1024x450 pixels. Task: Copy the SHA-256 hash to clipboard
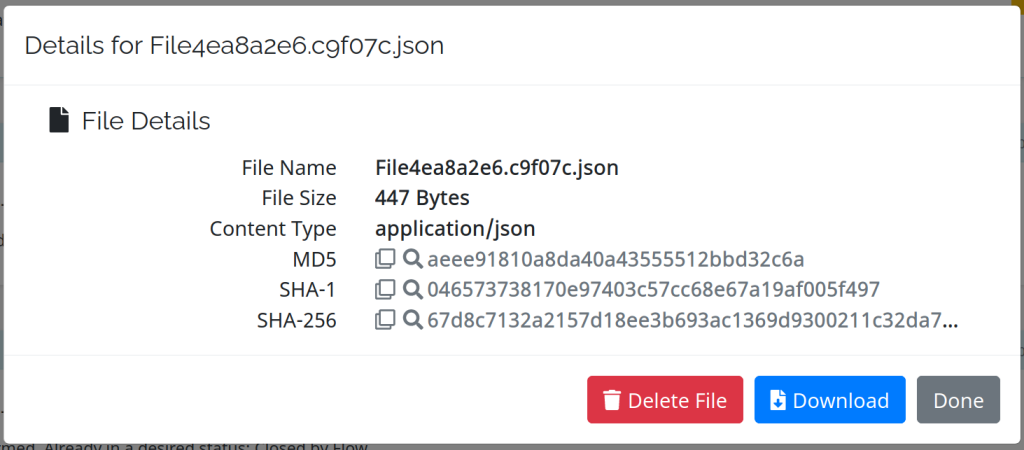tap(385, 321)
